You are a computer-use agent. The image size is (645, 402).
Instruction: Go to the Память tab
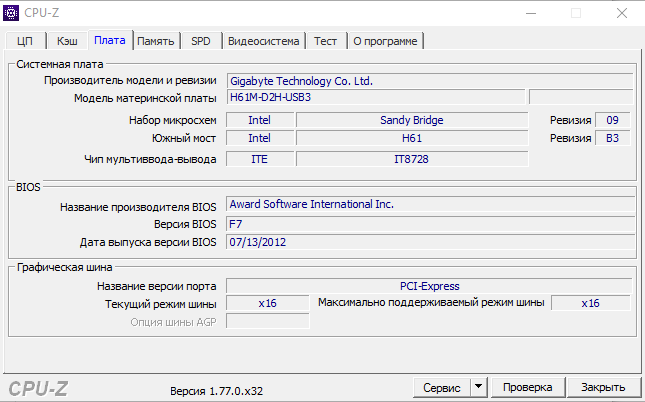pyautogui.click(x=155, y=41)
